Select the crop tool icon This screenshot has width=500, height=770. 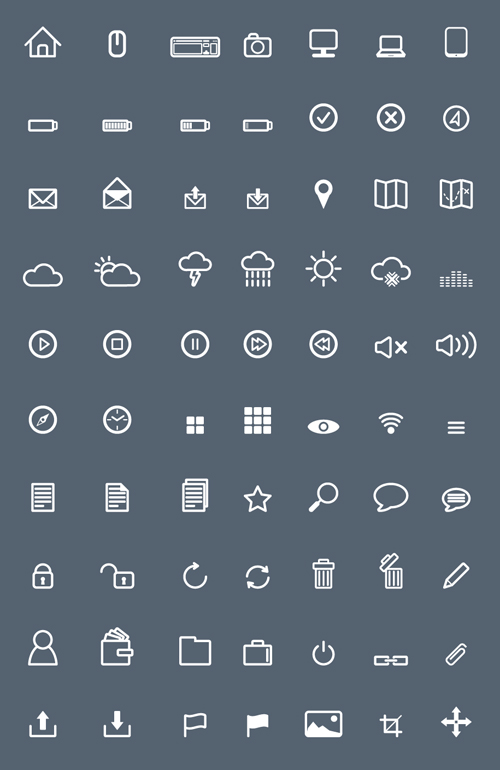point(391,725)
